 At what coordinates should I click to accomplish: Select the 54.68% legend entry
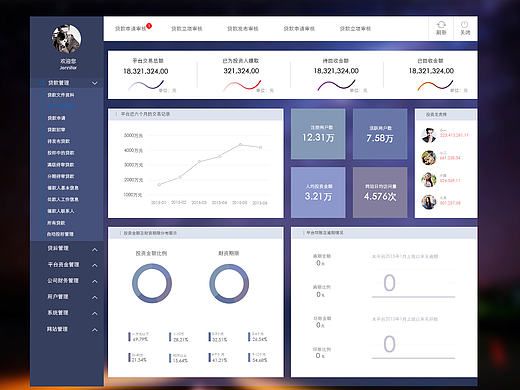tap(258, 358)
